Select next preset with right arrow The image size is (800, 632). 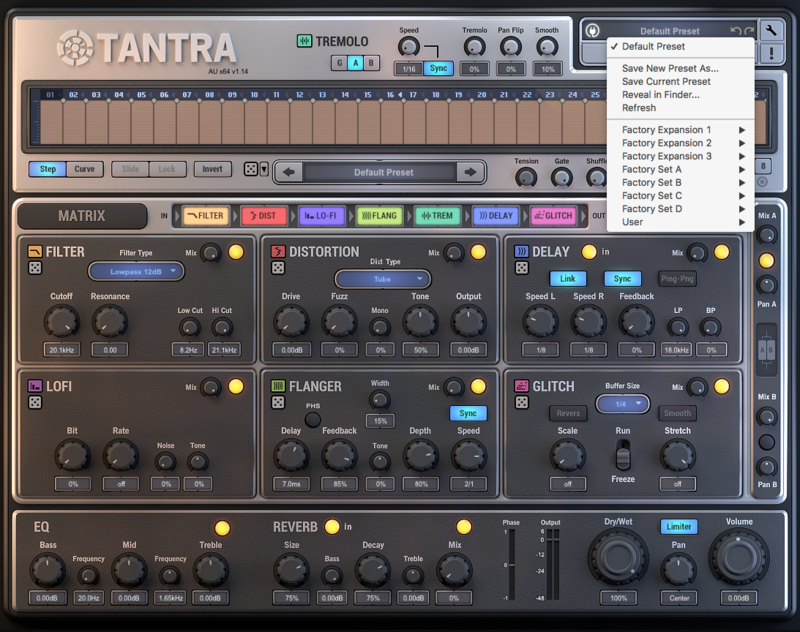(x=469, y=172)
